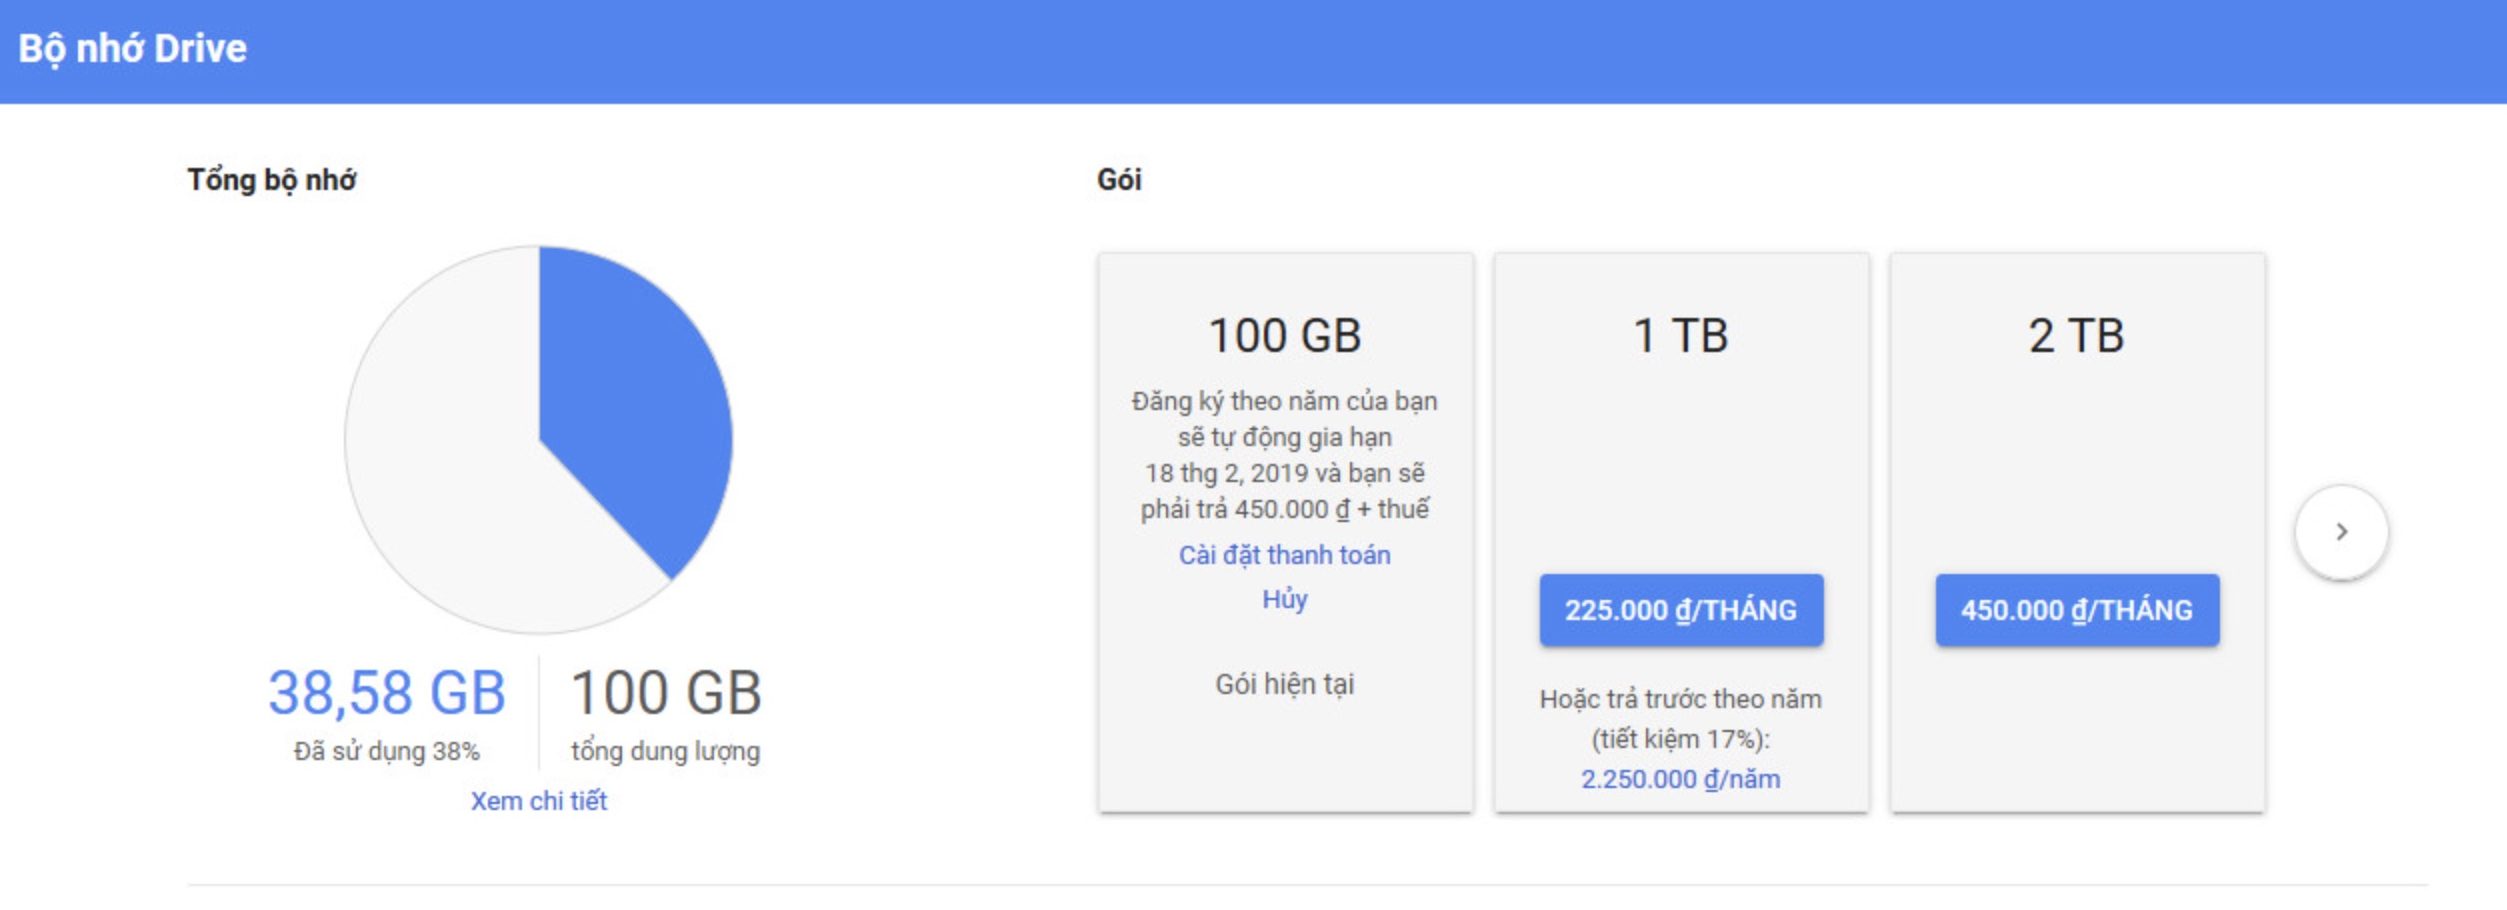The image size is (2507, 910).
Task: Click the "Tổng bộ nhớ" section heading
Action: (271, 180)
